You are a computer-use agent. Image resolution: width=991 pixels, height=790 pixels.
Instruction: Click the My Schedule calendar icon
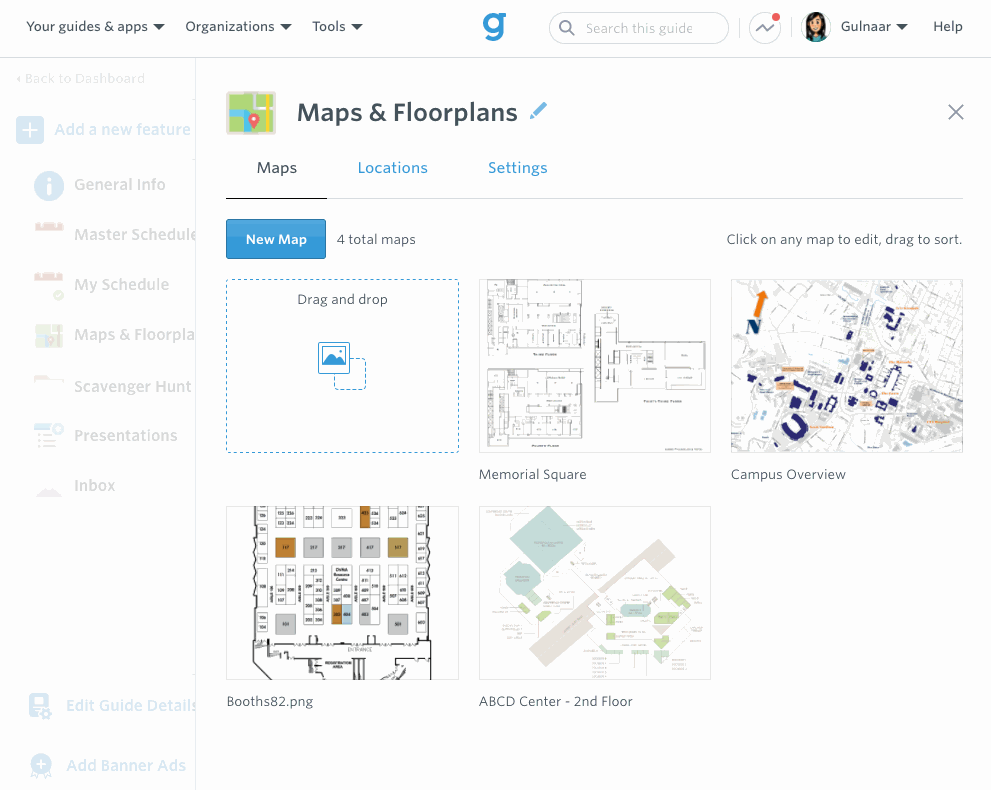pos(49,285)
